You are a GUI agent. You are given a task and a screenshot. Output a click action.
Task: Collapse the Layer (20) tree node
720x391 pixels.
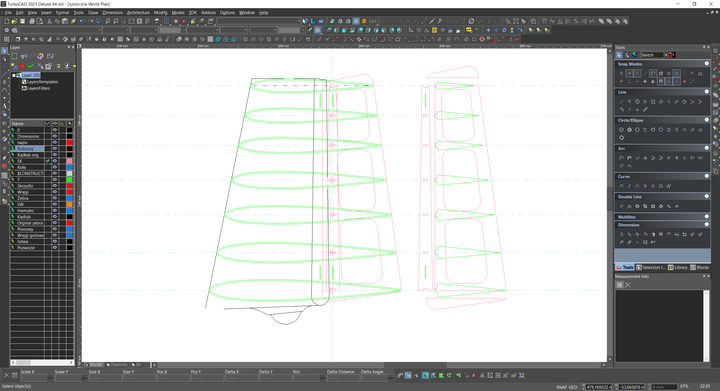14,75
